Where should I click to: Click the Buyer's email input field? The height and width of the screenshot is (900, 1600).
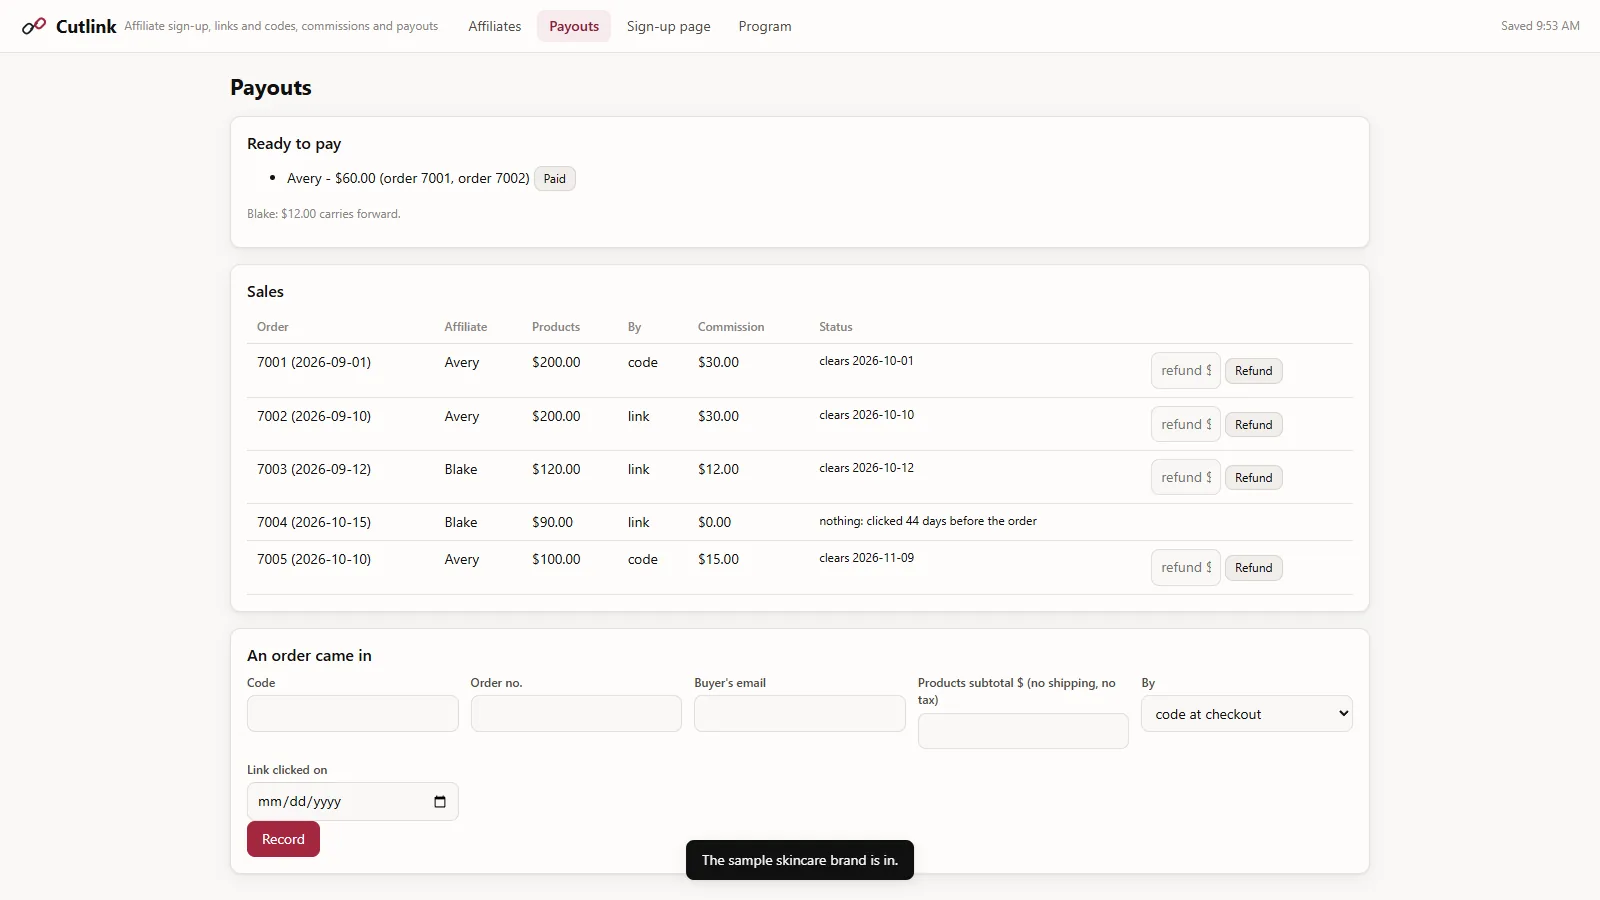800,714
